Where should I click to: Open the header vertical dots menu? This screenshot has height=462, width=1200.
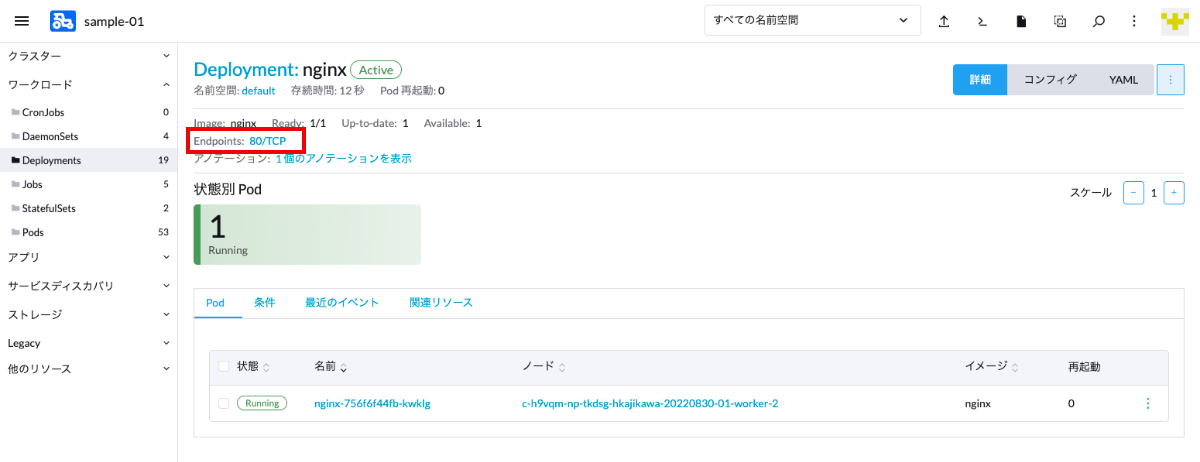pos(1134,21)
